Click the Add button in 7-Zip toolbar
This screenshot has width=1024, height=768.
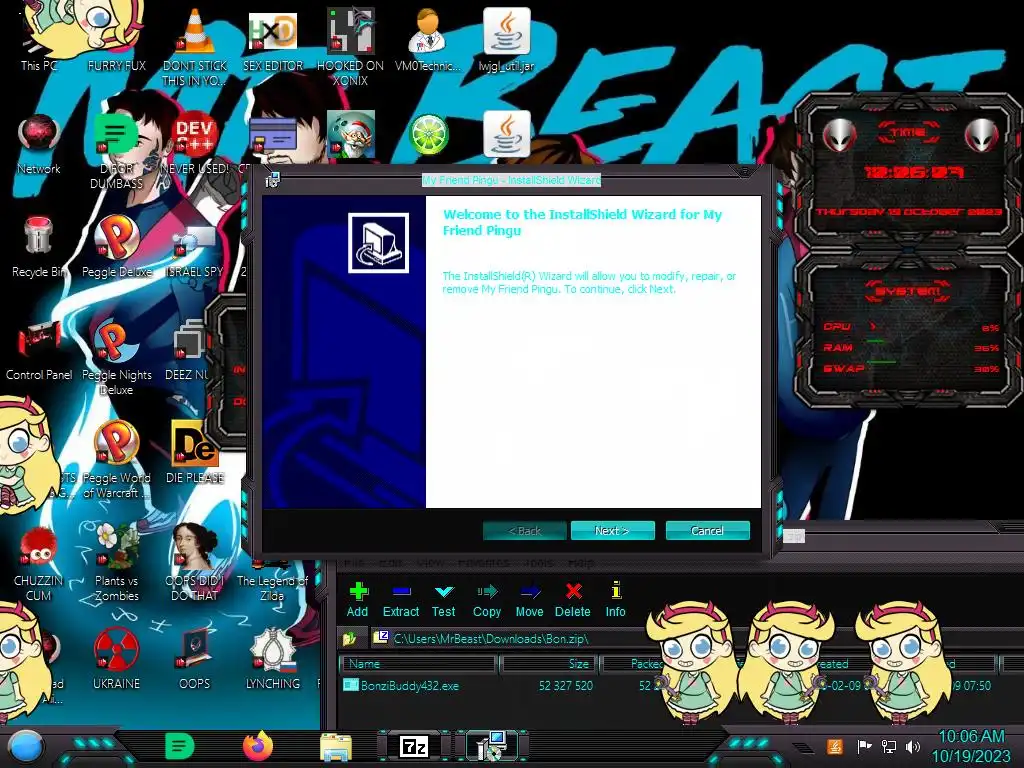pos(357,600)
